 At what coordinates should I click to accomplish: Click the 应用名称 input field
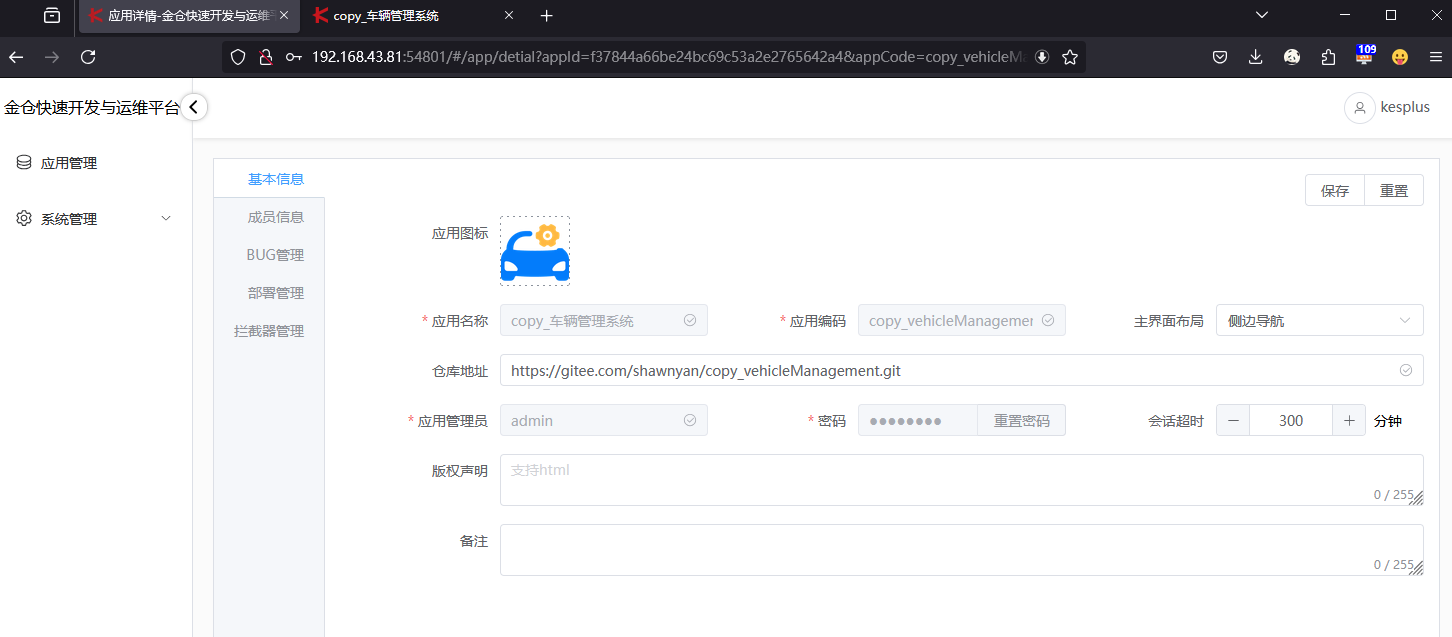604,321
